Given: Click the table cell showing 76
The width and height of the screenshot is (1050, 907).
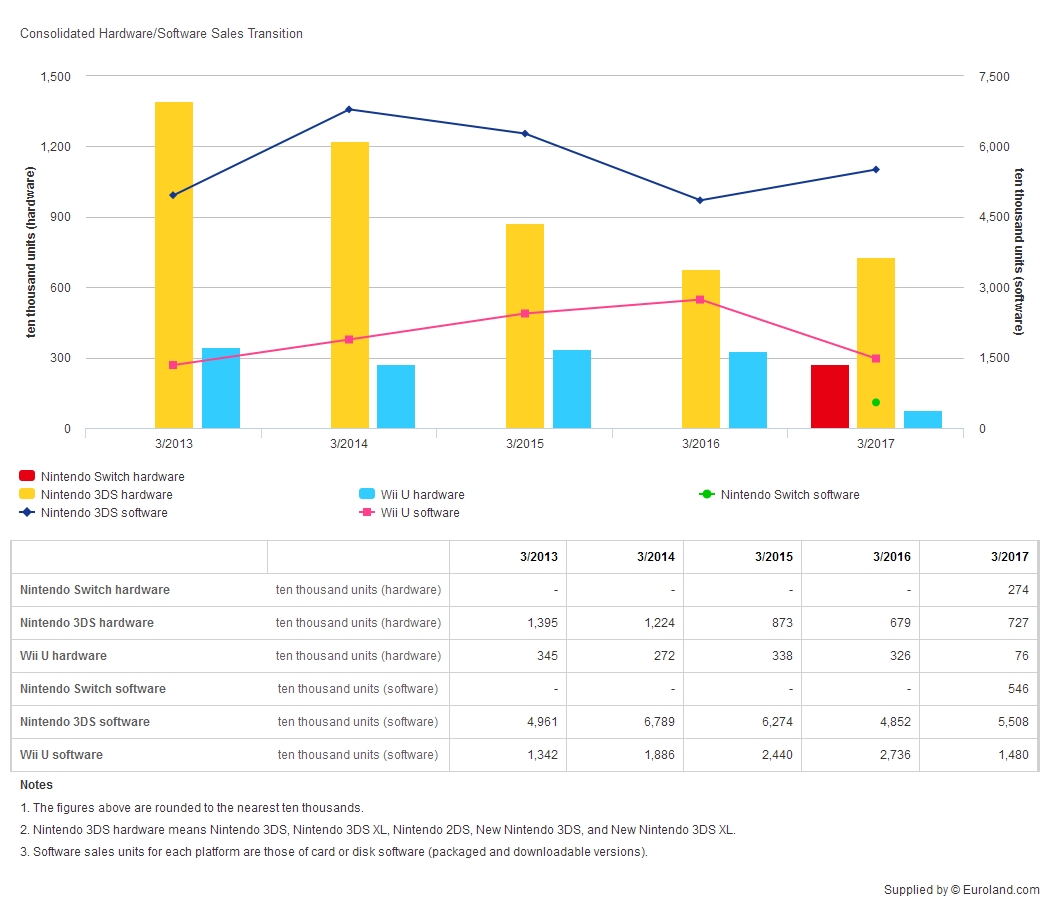Looking at the screenshot, I should coord(979,655).
